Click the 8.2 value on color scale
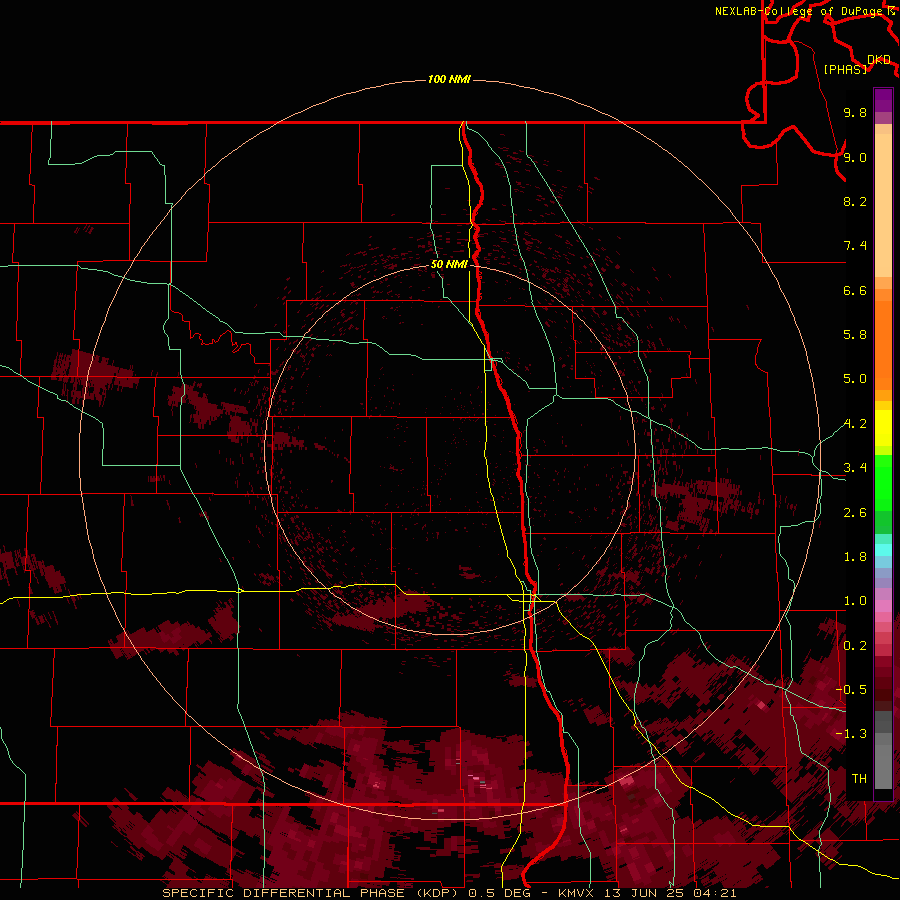 855,201
